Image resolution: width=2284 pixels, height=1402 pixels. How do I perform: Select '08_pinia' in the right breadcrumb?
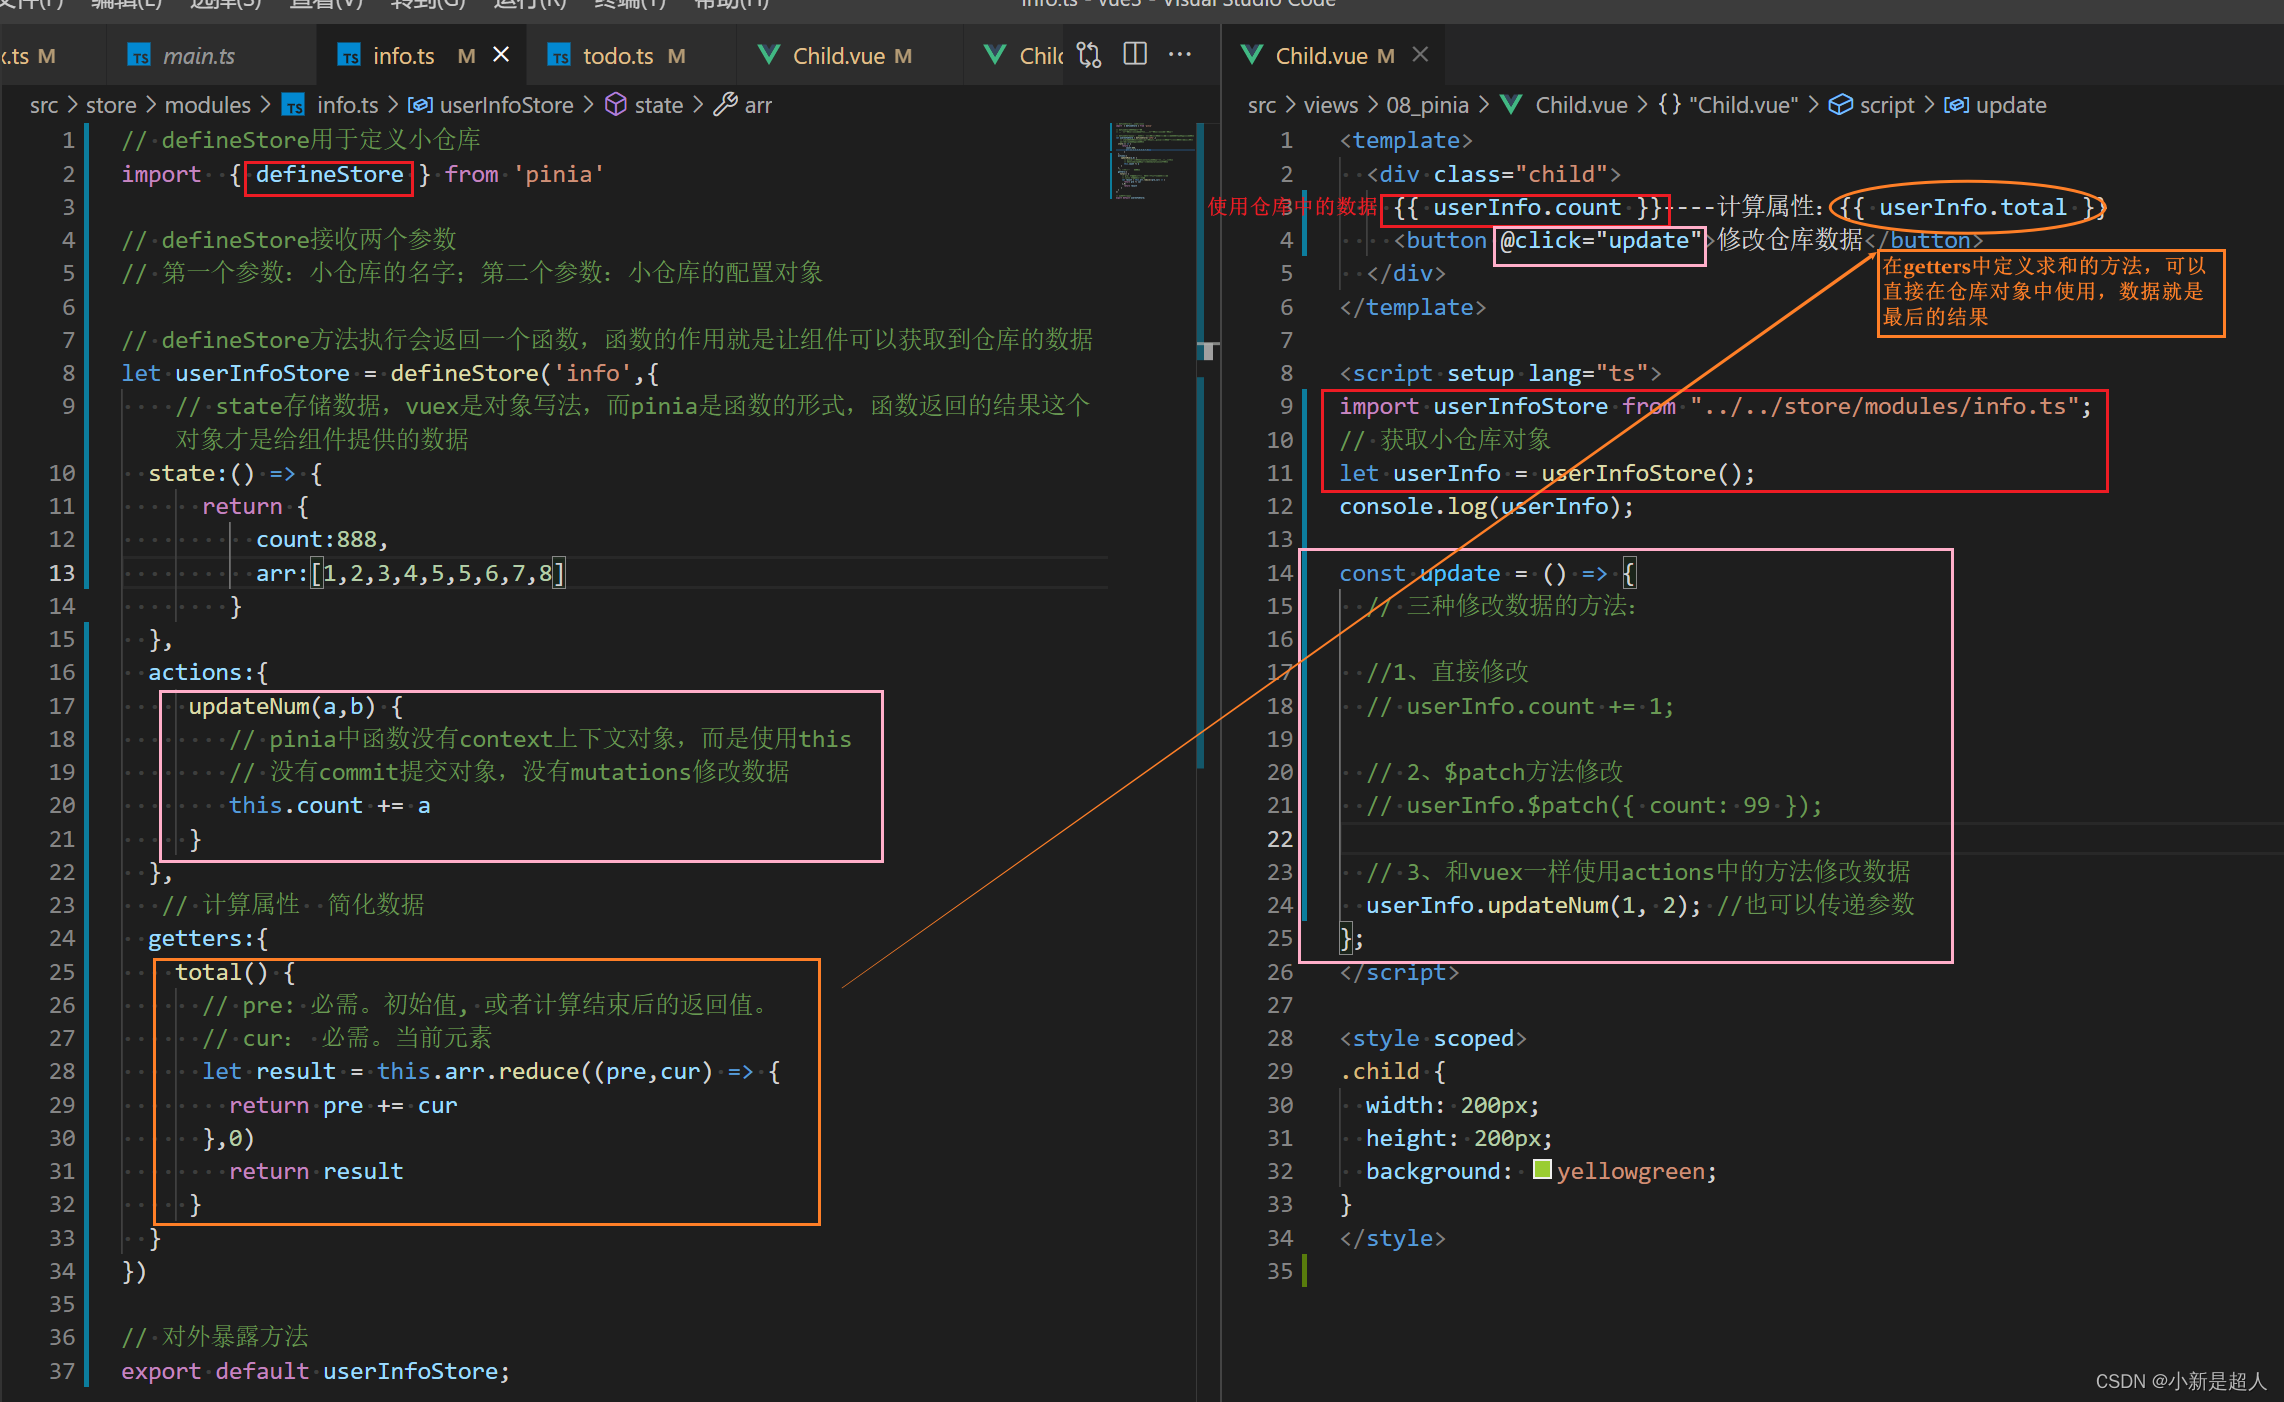1427,105
